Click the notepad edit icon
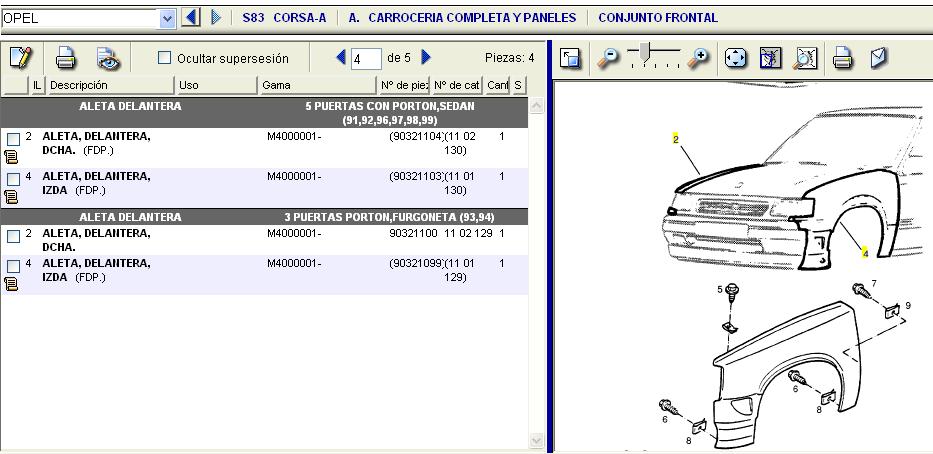 [20, 58]
